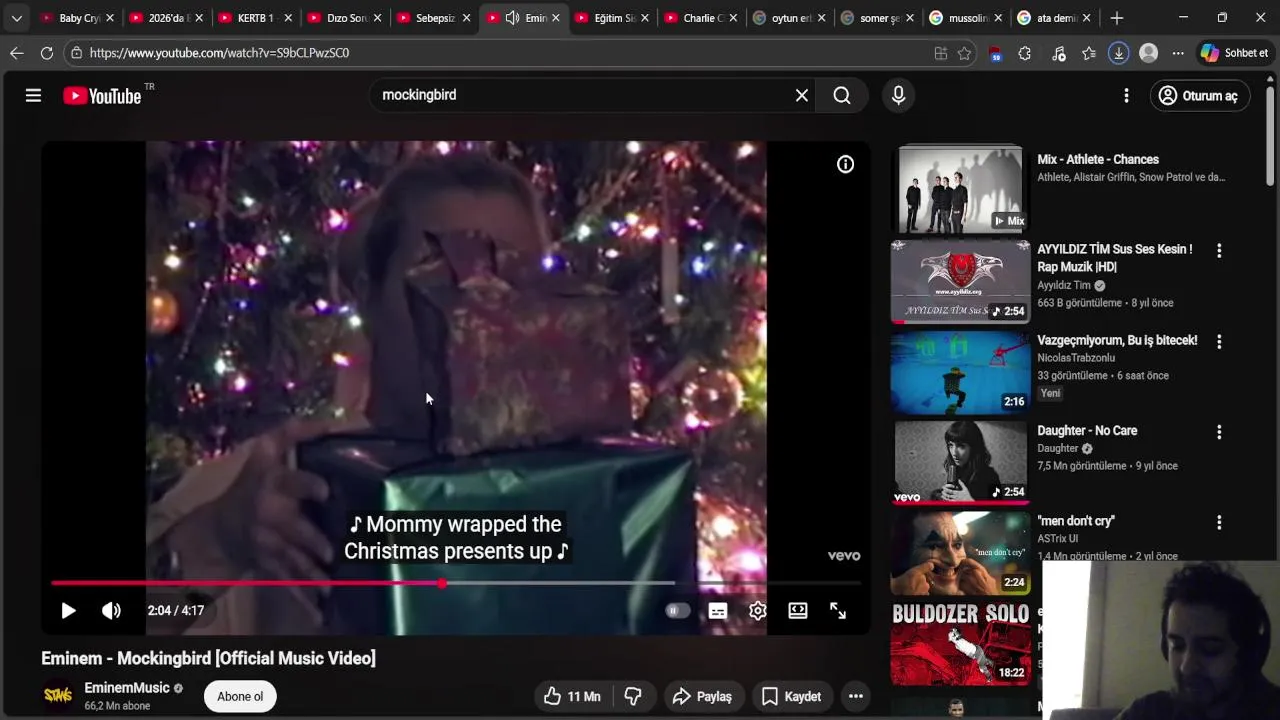Open options for Vazgeçmiyorum, Bu iş bitecek!
Screen dimensions: 1280x720
tap(1218, 342)
